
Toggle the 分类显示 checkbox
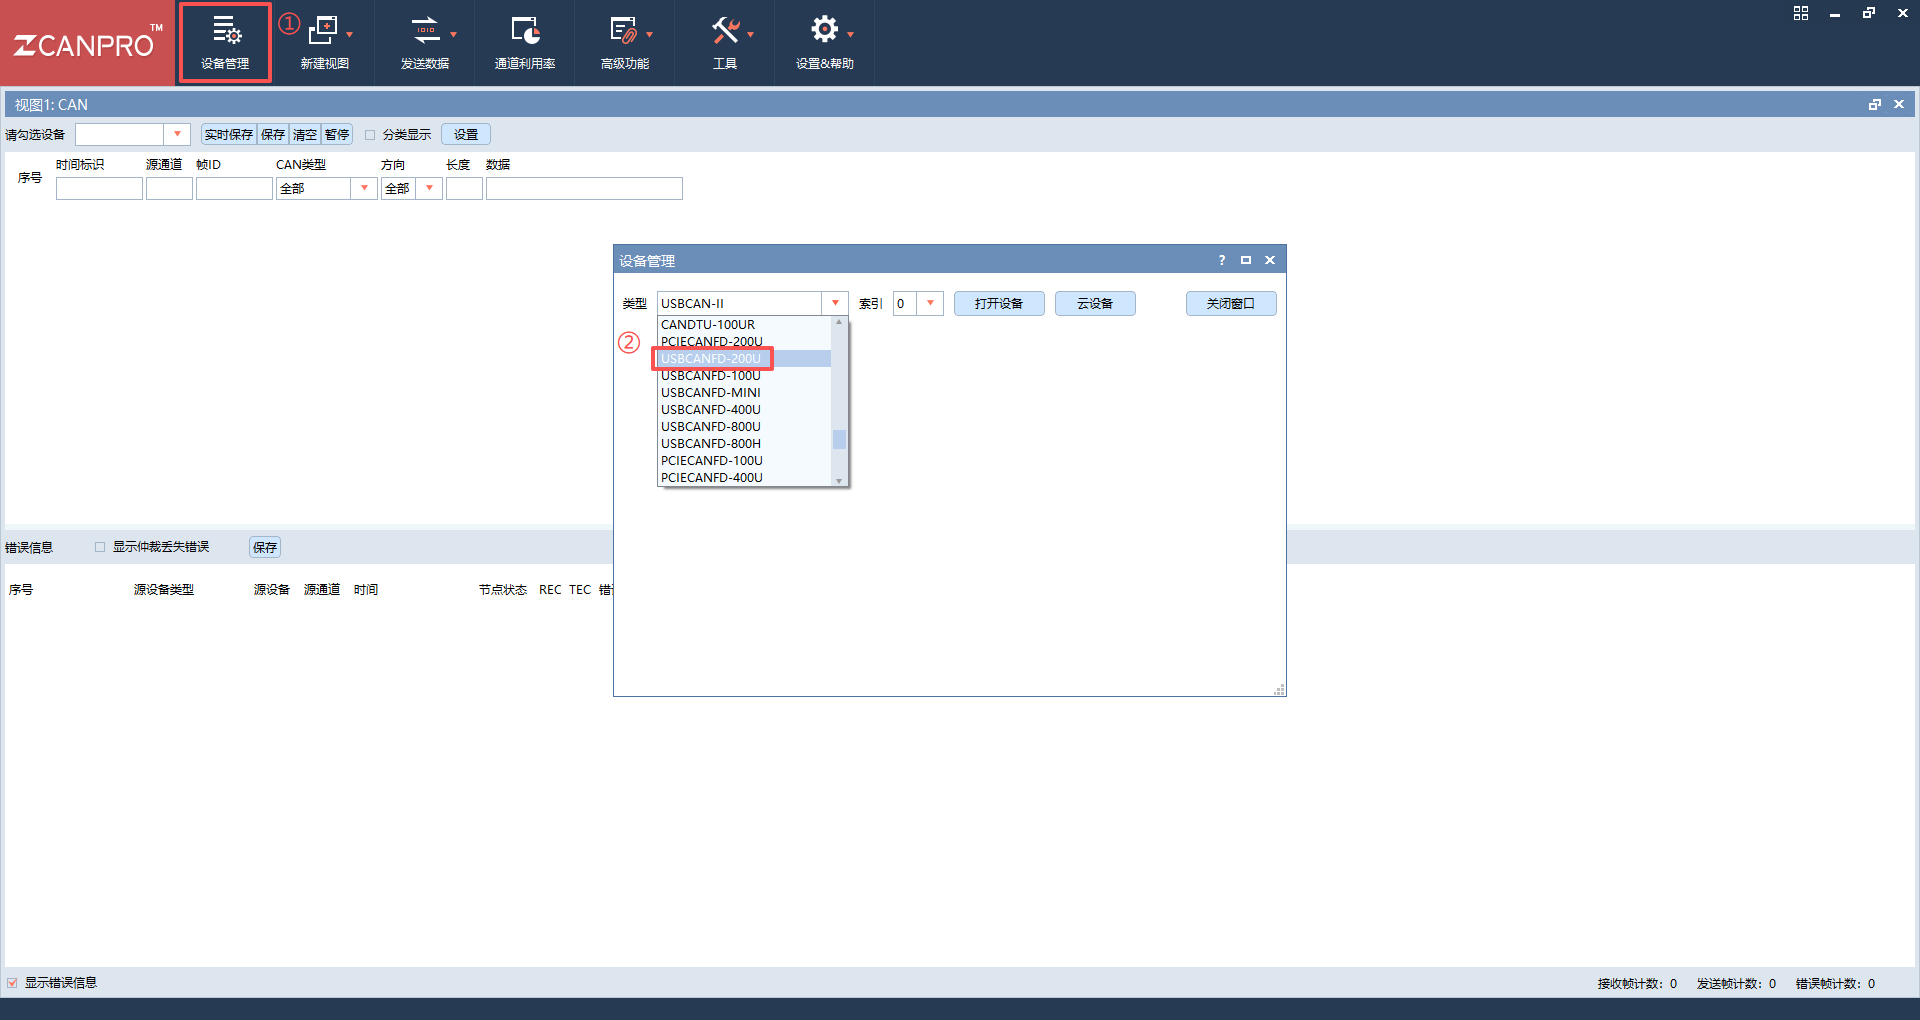pyautogui.click(x=370, y=135)
